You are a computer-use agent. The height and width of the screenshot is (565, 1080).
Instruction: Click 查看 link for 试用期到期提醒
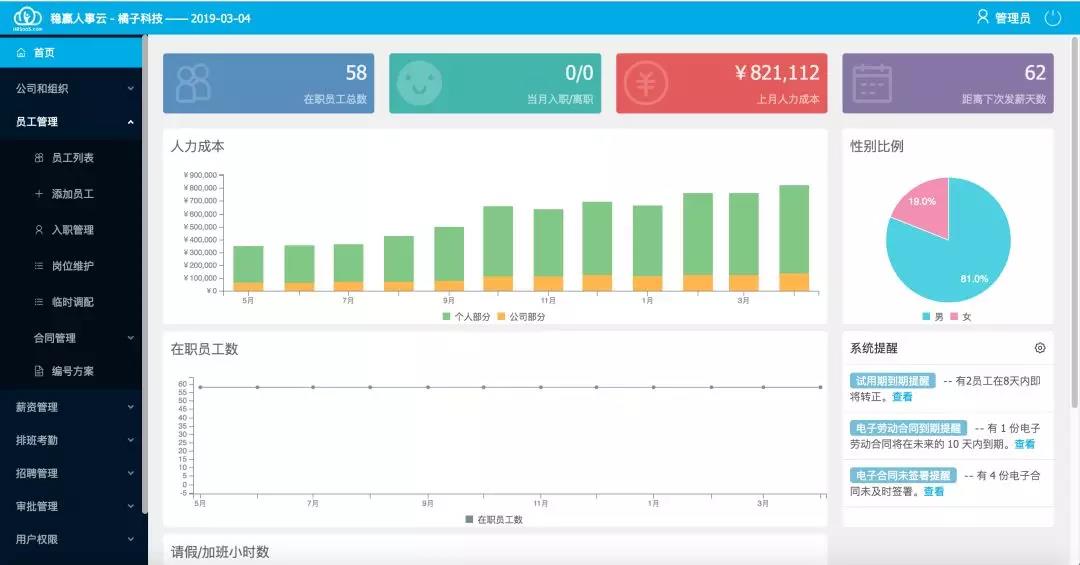click(x=902, y=397)
